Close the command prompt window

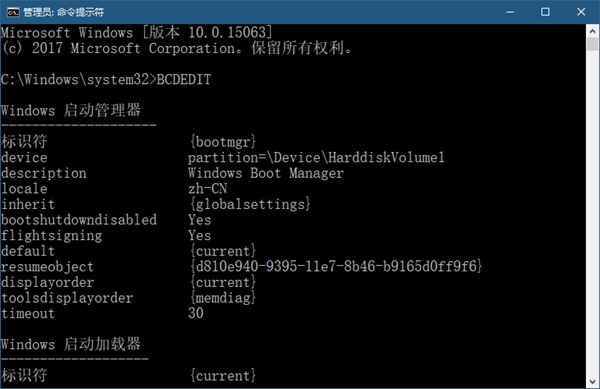tap(581, 12)
